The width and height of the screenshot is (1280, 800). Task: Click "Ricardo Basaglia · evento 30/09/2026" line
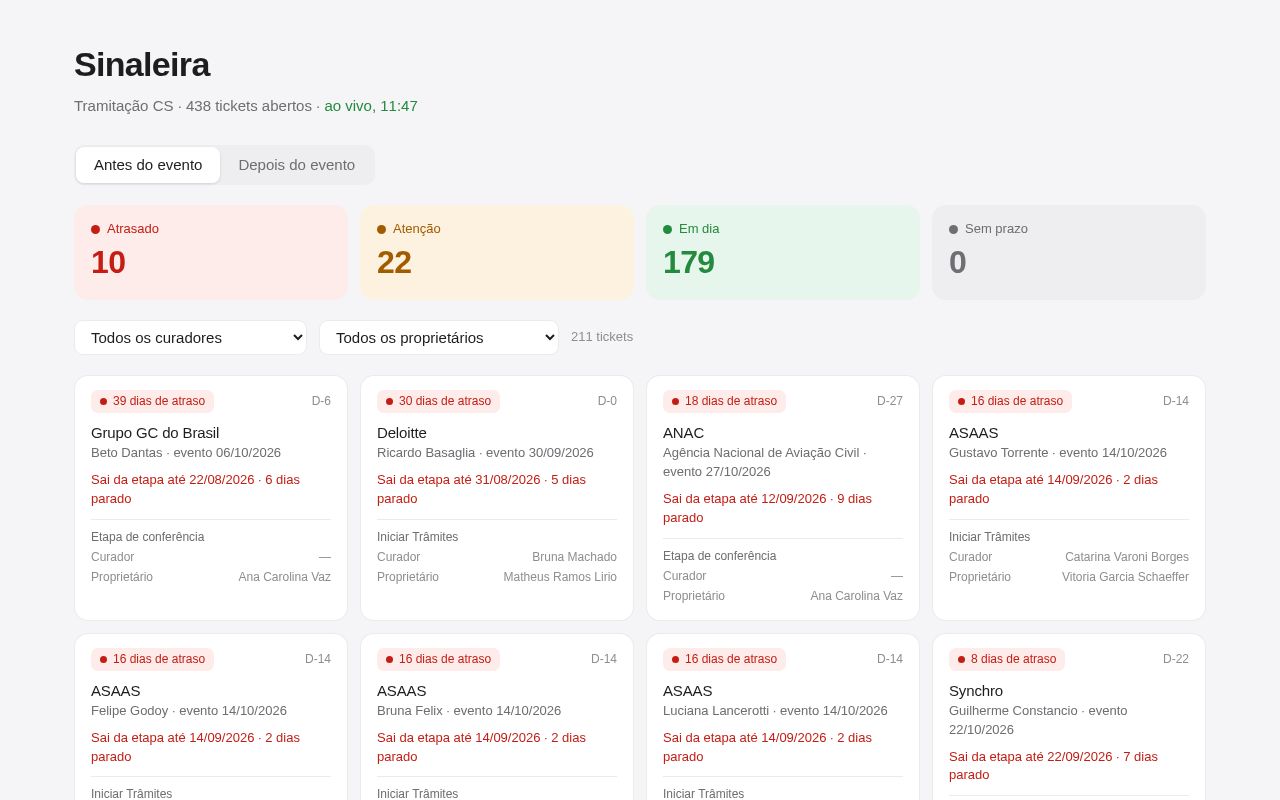pos(485,453)
